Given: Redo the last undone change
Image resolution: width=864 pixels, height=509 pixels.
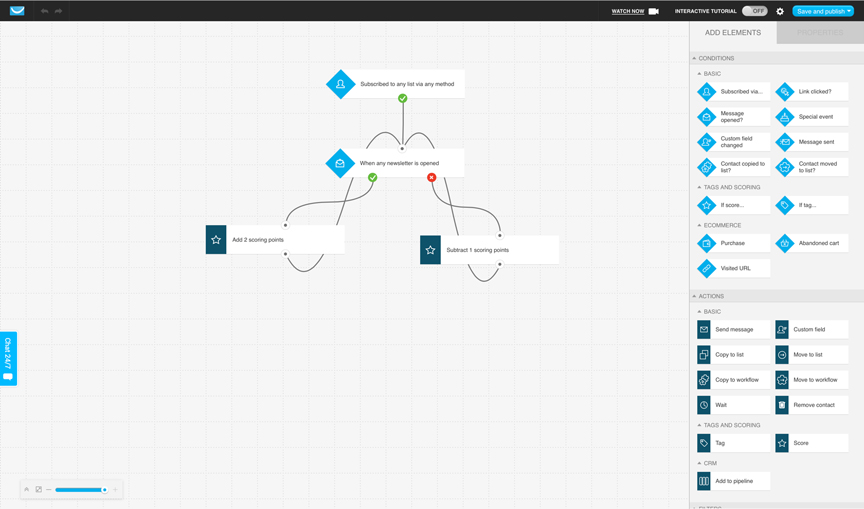Looking at the screenshot, I should (58, 11).
